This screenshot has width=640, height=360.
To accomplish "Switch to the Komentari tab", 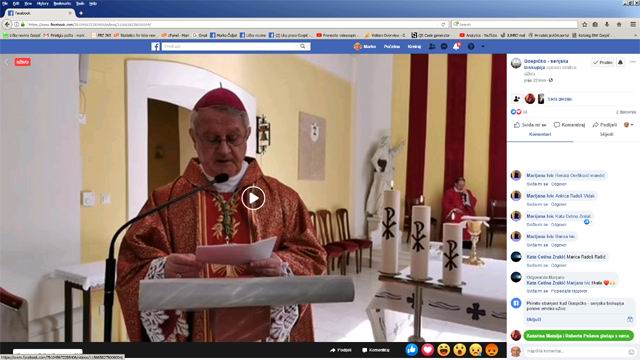I will point(540,134).
